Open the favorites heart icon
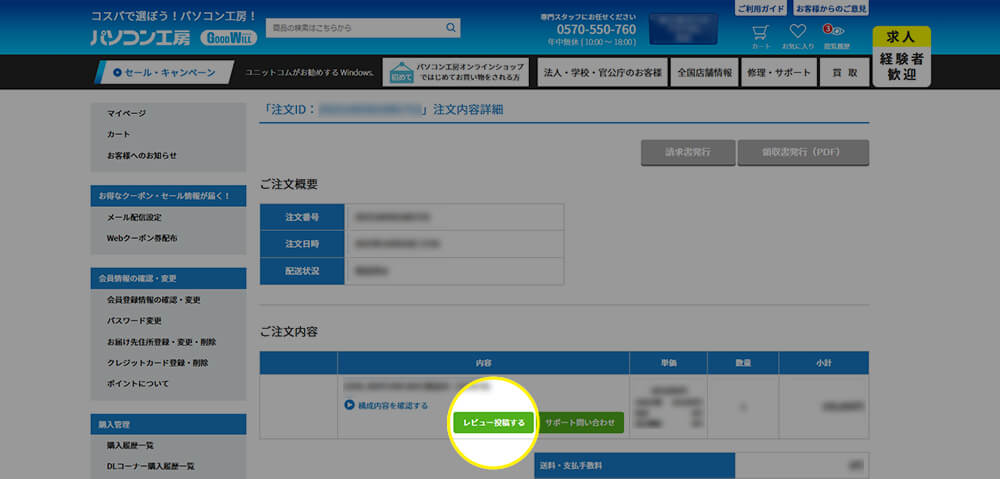This screenshot has height=479, width=1000. coord(798,31)
